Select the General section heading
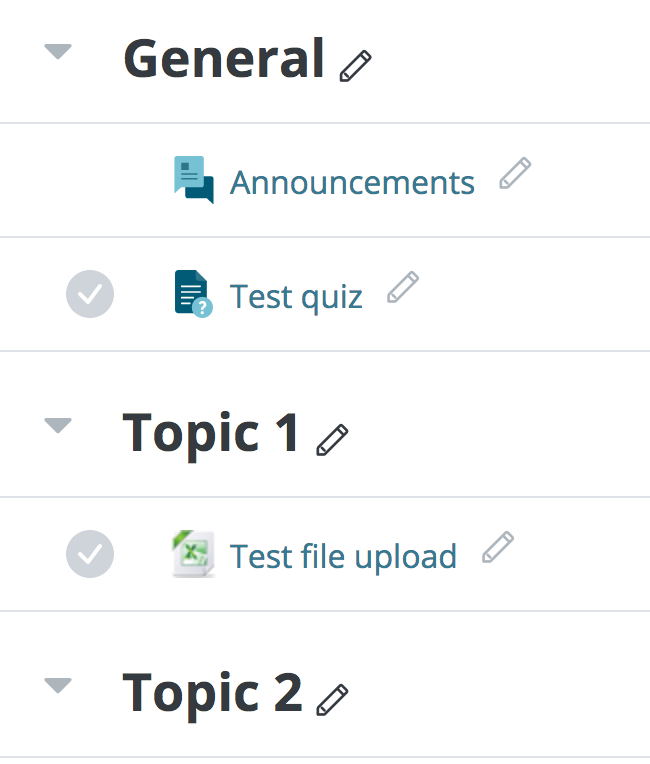 point(224,58)
